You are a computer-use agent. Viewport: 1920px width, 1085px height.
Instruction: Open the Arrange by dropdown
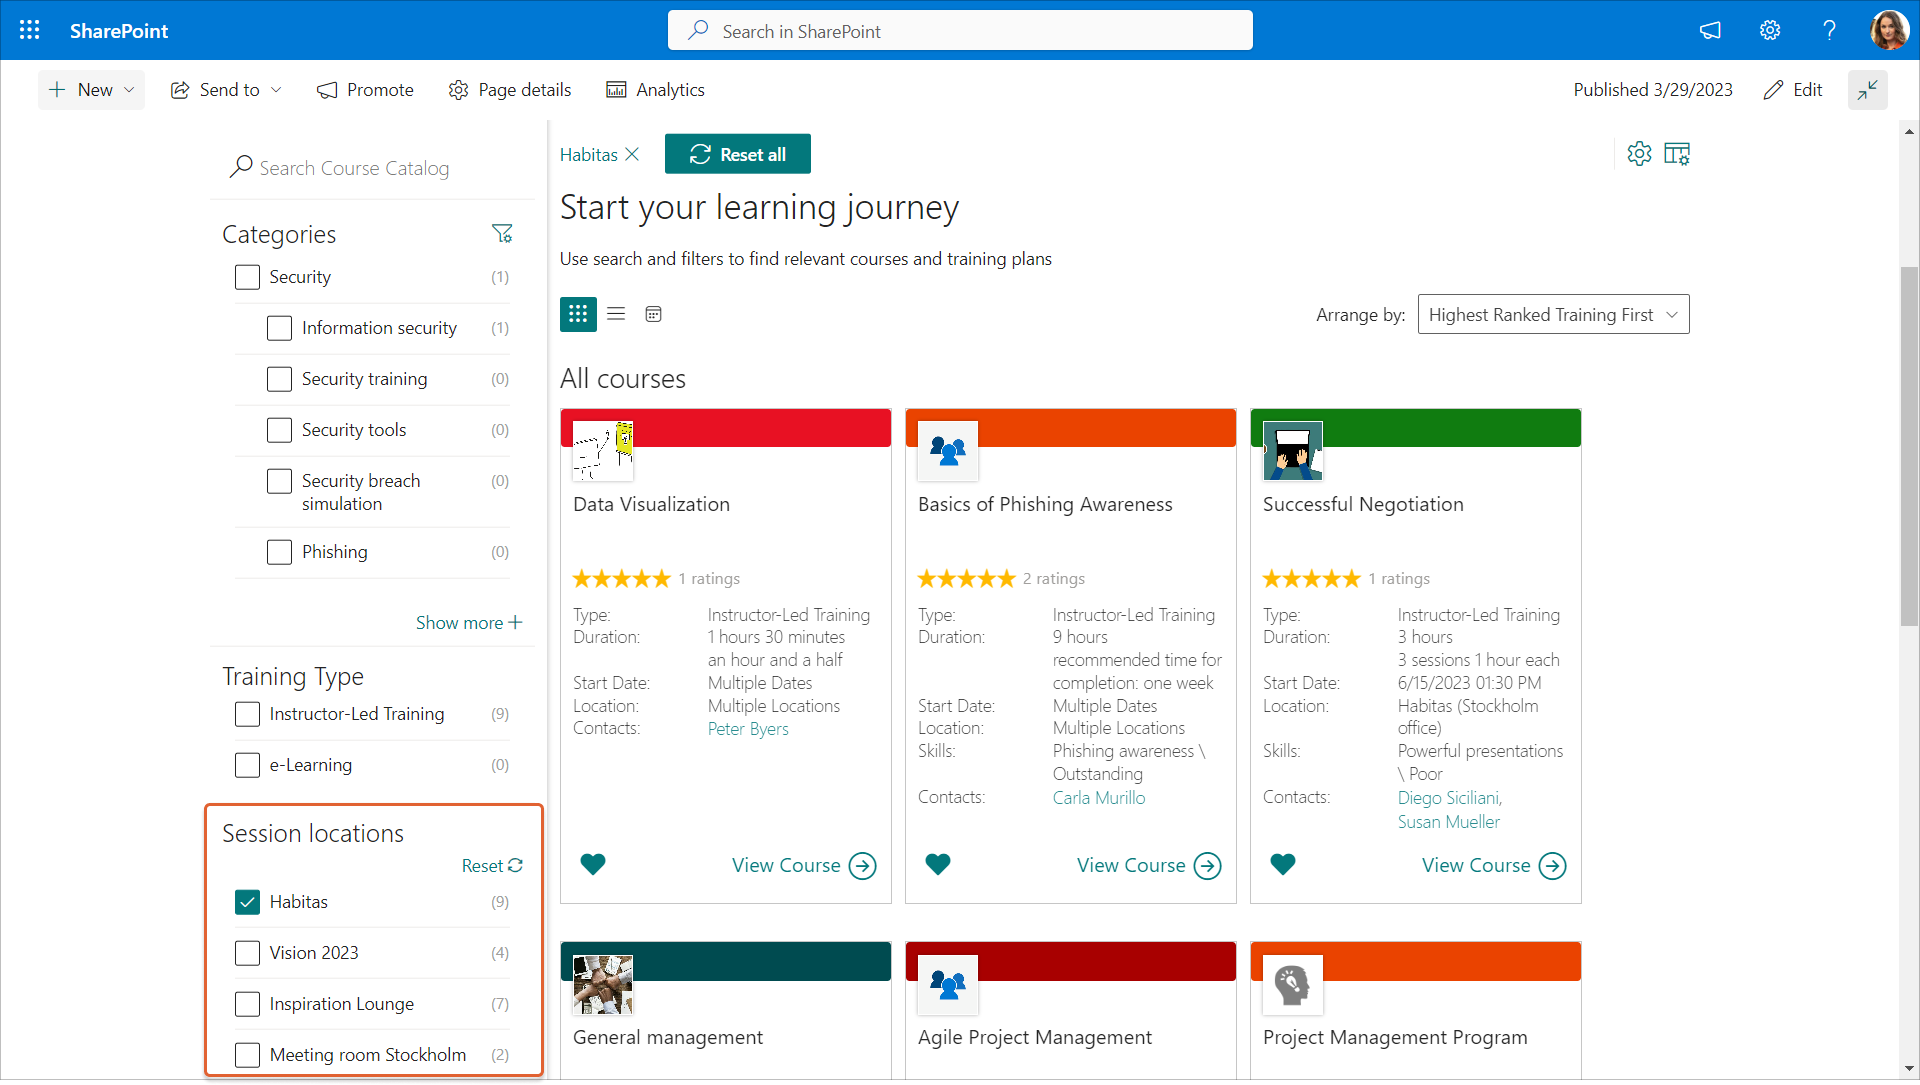pyautogui.click(x=1553, y=315)
